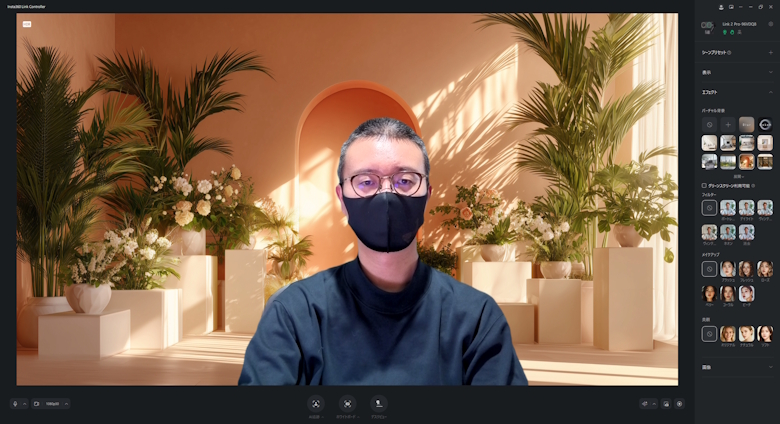The width and height of the screenshot is (780, 424).
Task: Select the first room virtual background thumbnail
Action: pos(709,143)
